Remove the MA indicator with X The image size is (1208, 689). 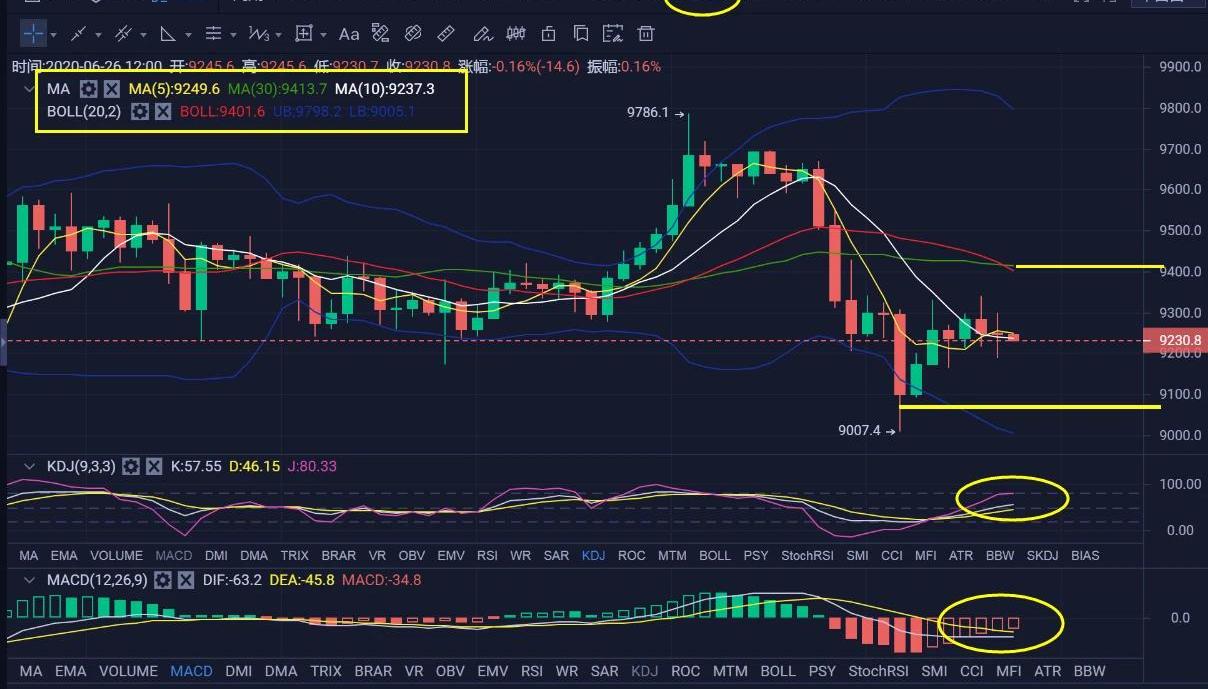tap(112, 89)
